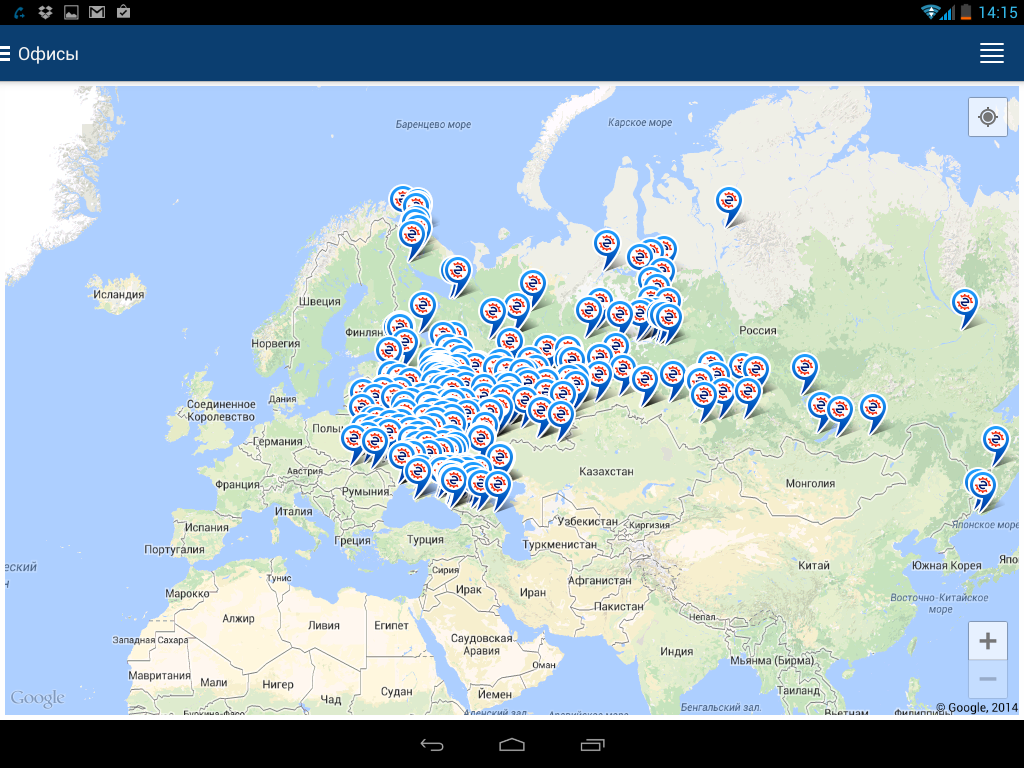Open the left navigation drawer beside Офисы
The height and width of the screenshot is (768, 1024).
tap(6, 54)
